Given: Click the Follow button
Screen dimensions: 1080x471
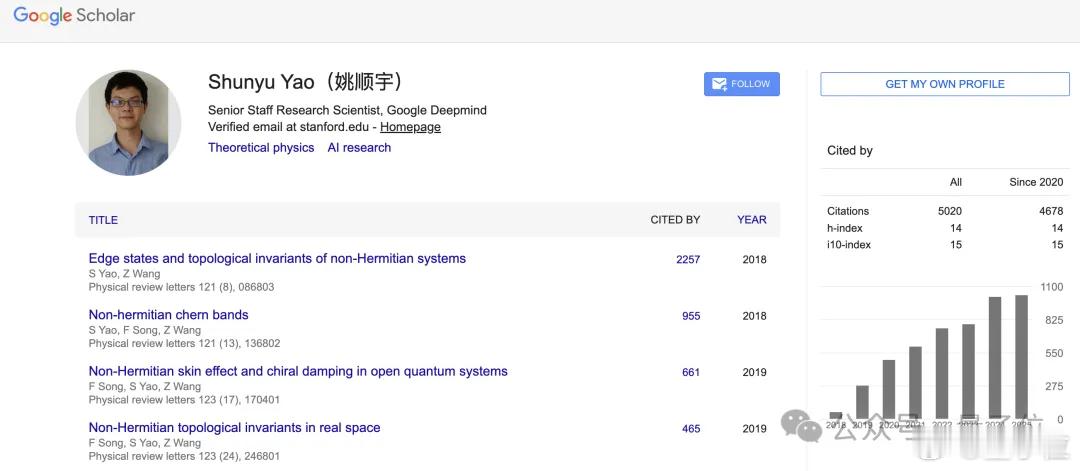Looking at the screenshot, I should point(742,84).
